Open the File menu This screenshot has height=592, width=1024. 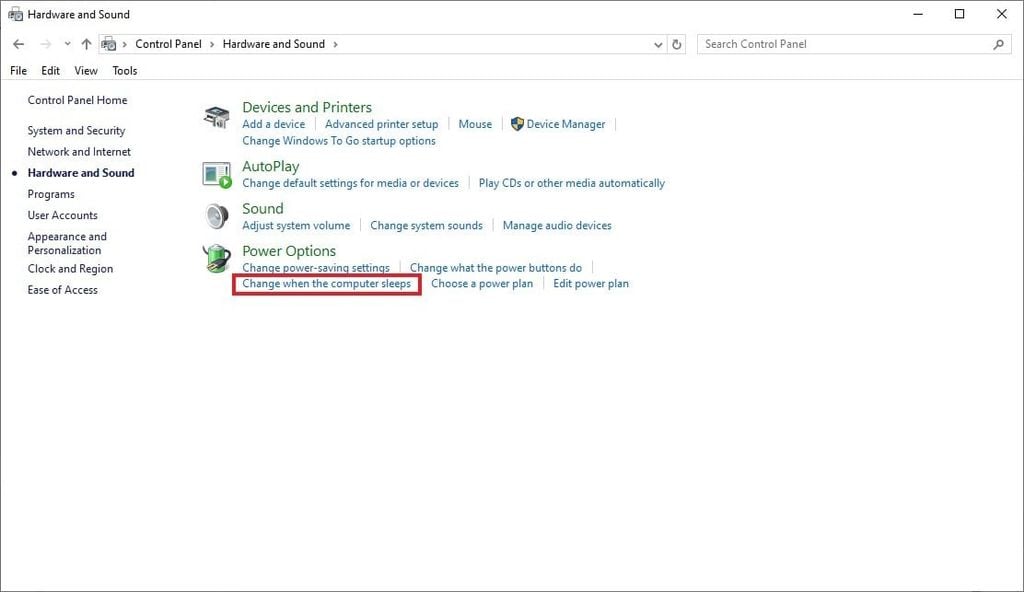click(x=18, y=71)
